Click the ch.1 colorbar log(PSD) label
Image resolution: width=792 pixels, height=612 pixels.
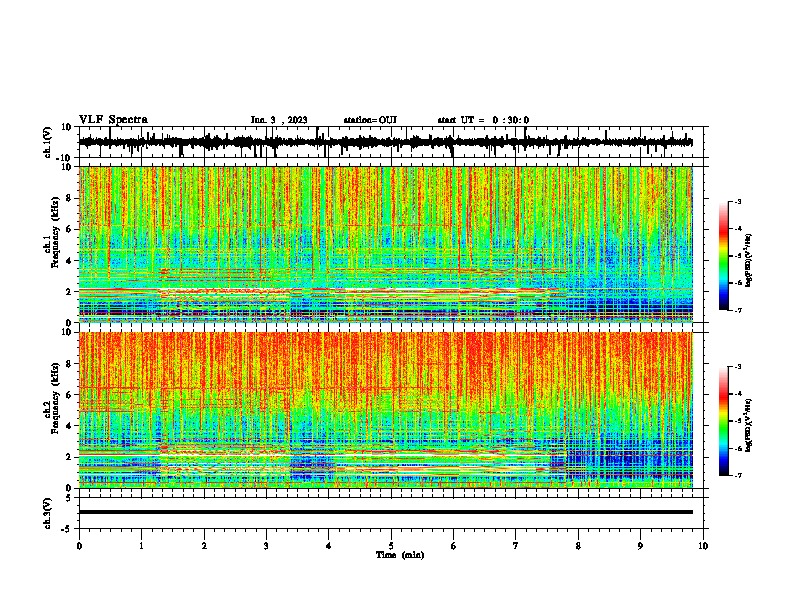749,260
